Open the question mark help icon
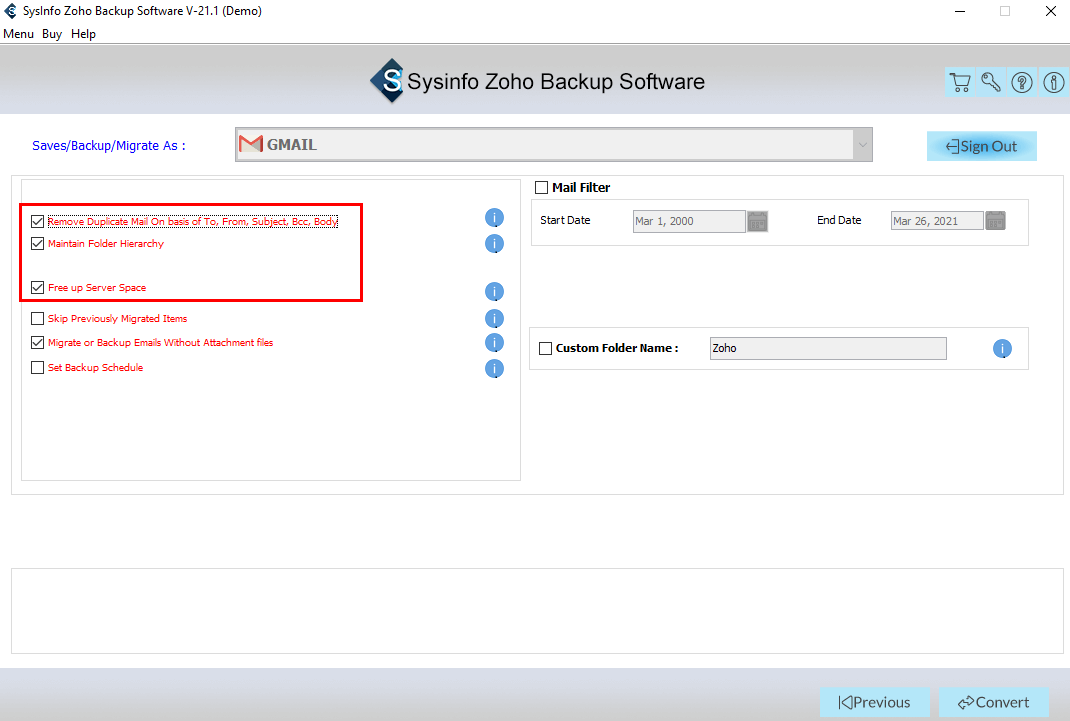This screenshot has width=1070, height=721. pos(1022,83)
